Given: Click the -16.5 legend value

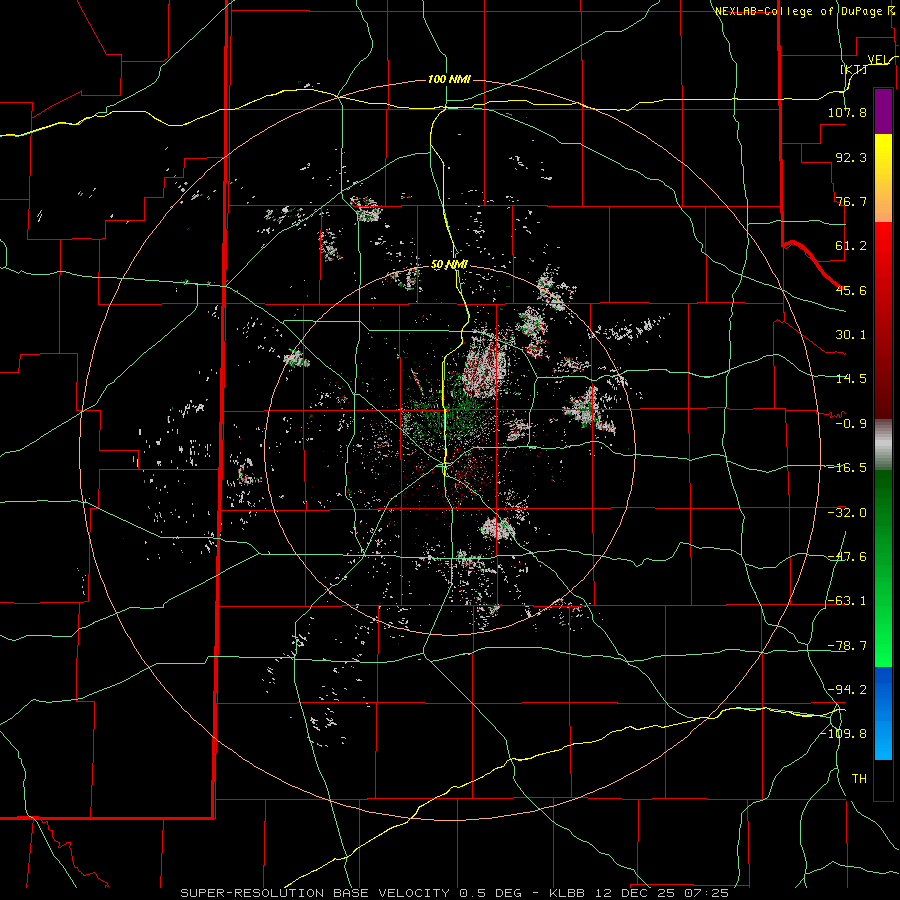Looking at the screenshot, I should pos(847,468).
